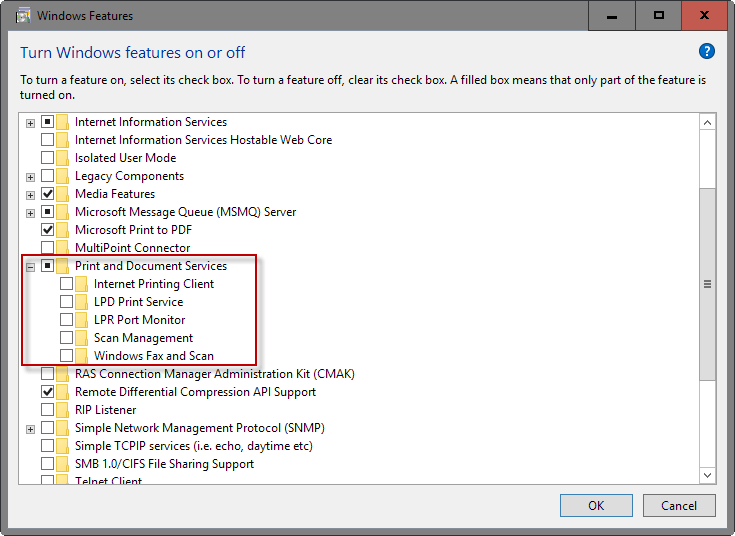This screenshot has height=536, width=735.
Task: Dismiss the dialog with Cancel
Action: point(679,506)
